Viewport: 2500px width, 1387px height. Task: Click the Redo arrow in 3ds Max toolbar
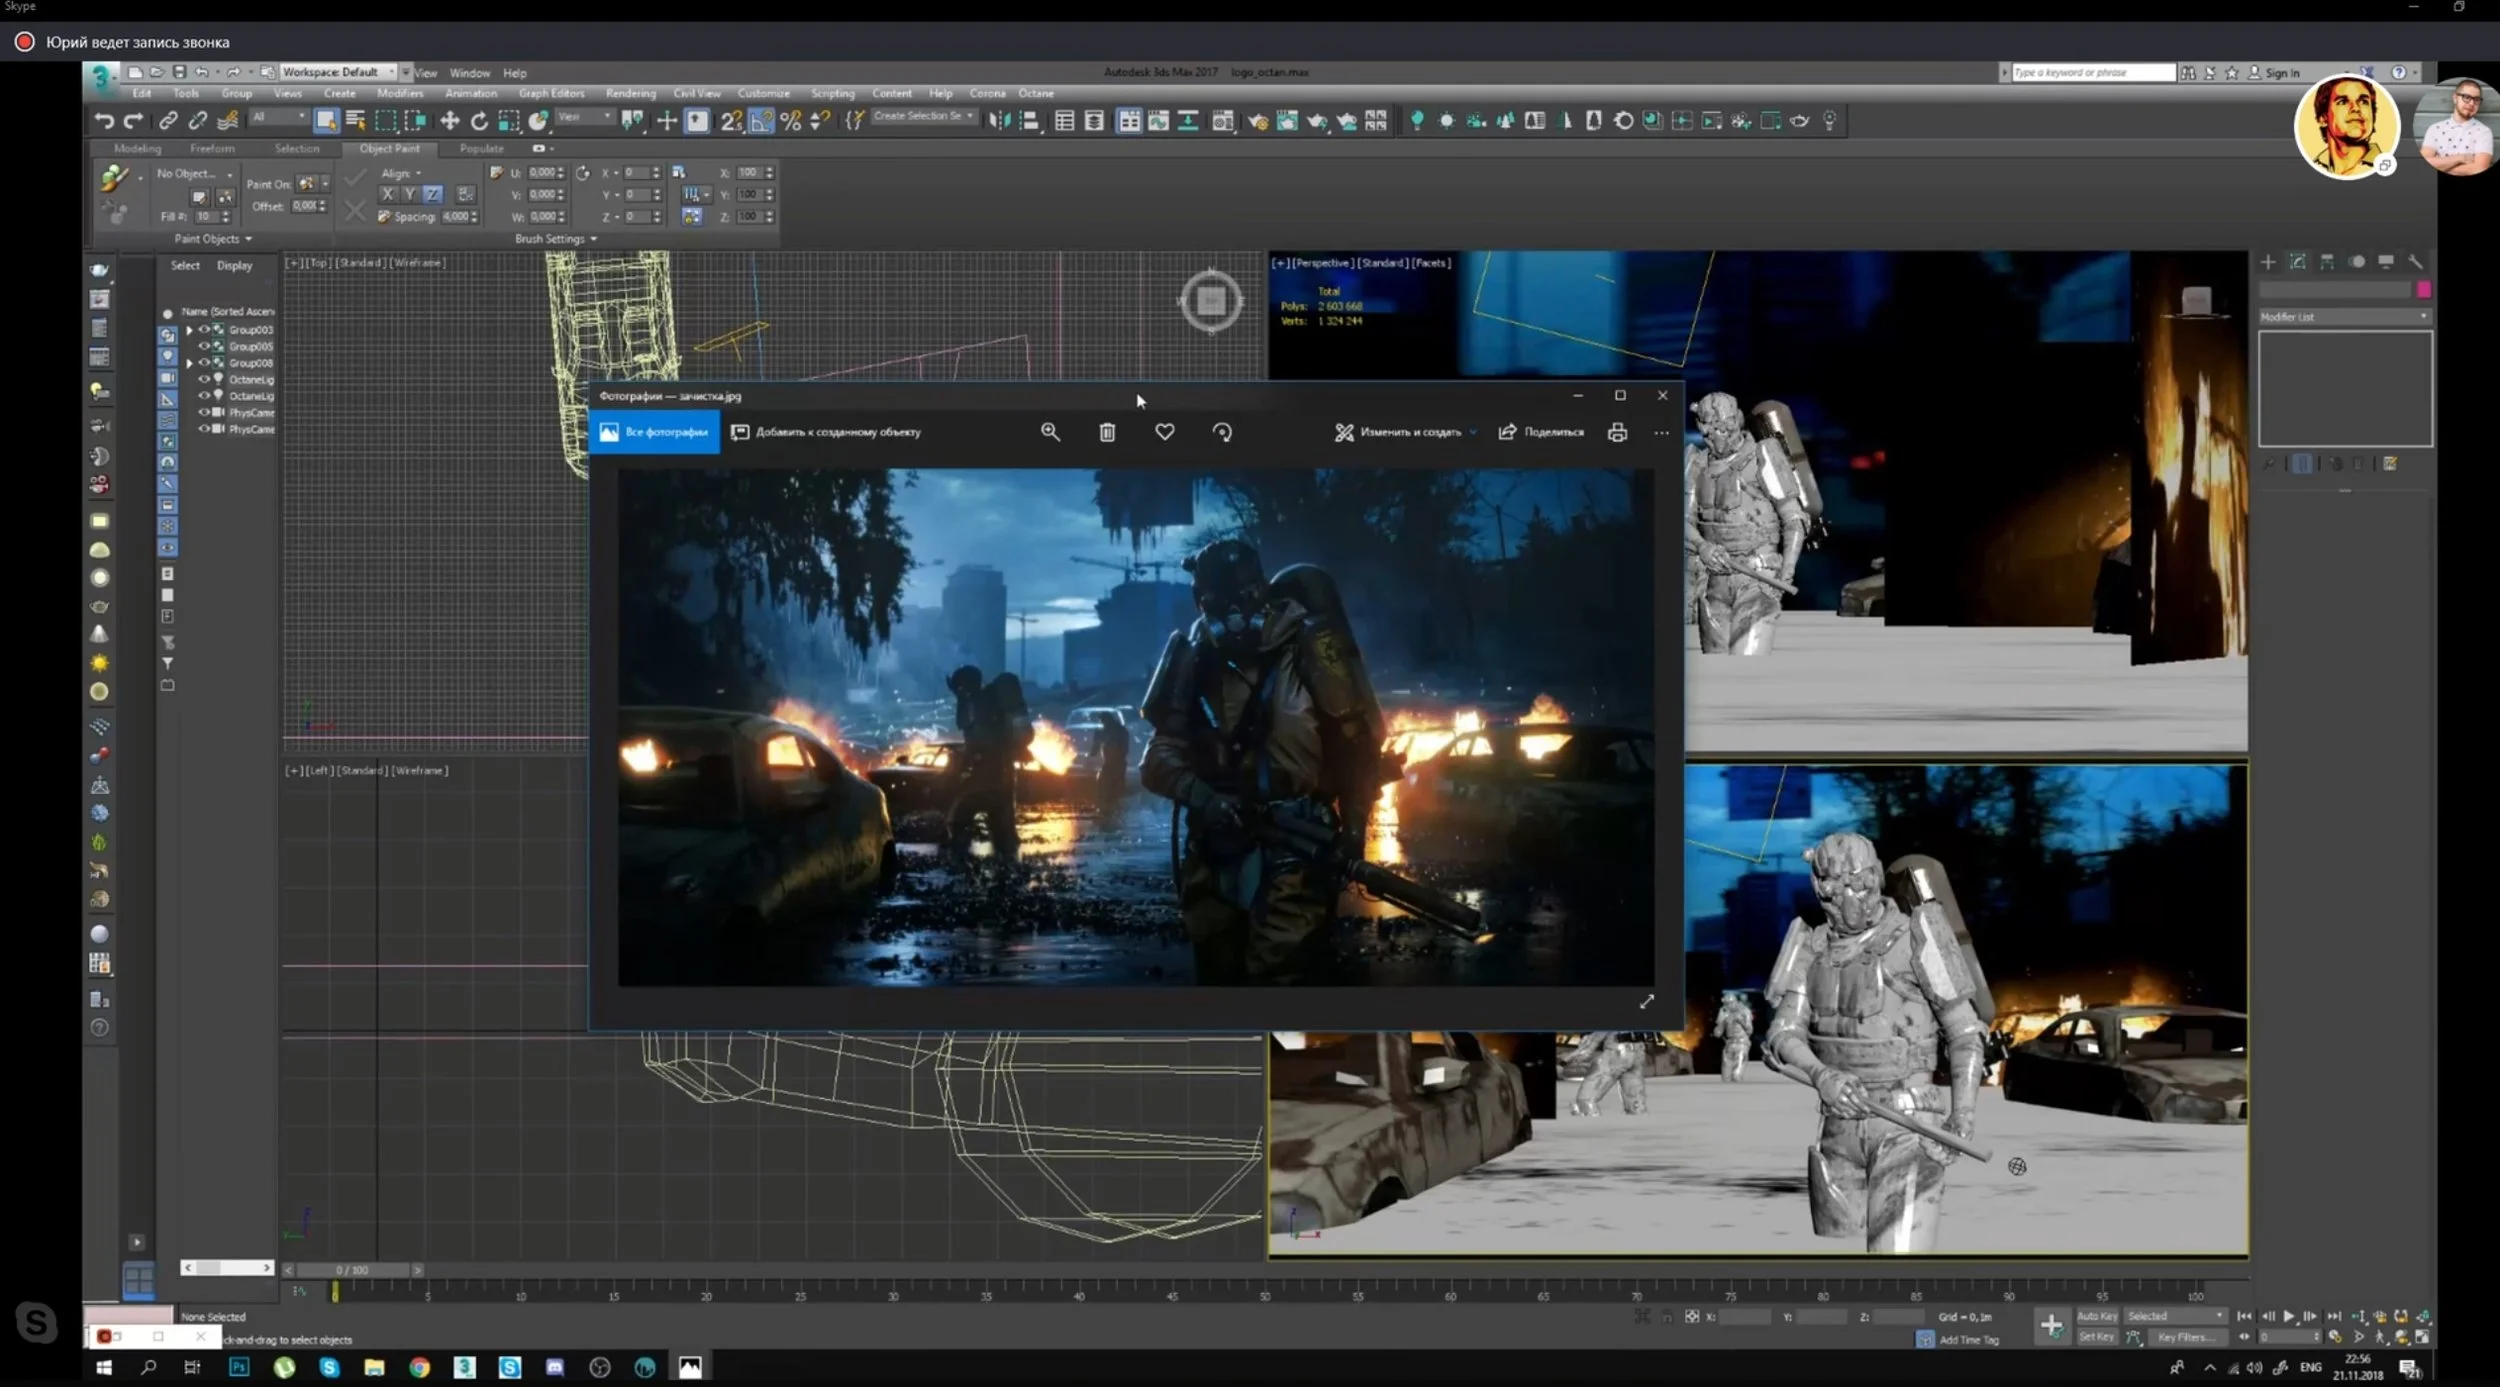click(133, 121)
